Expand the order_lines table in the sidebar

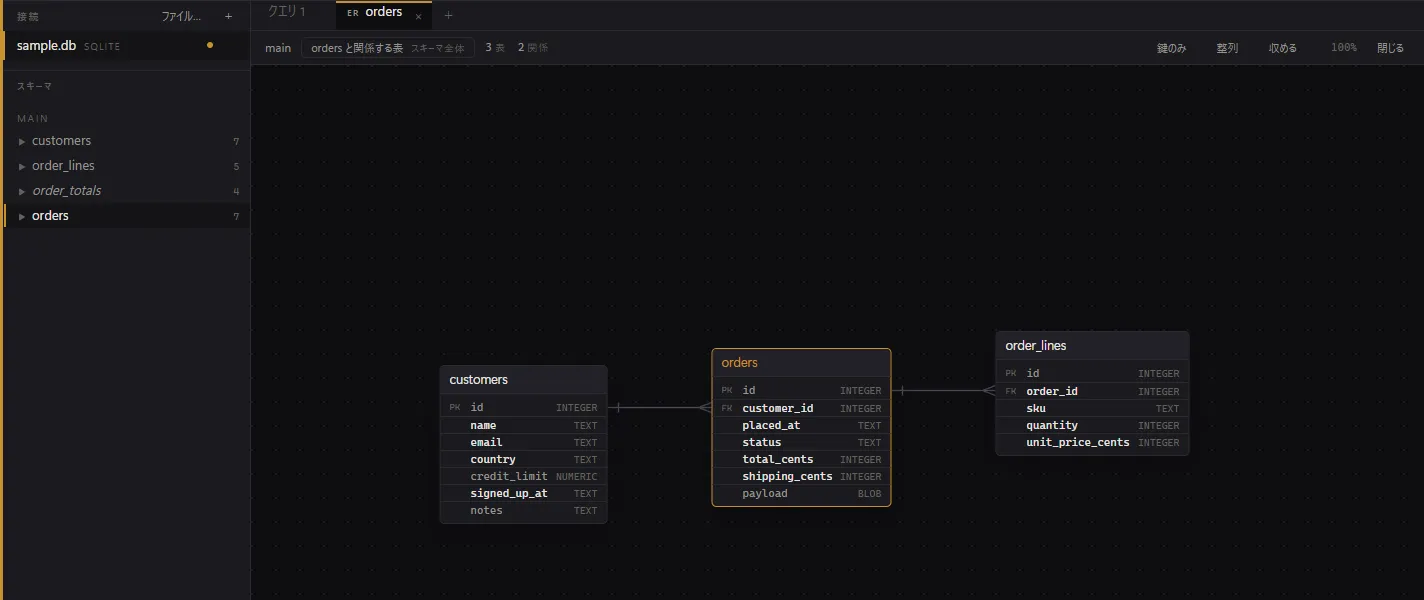(22, 166)
